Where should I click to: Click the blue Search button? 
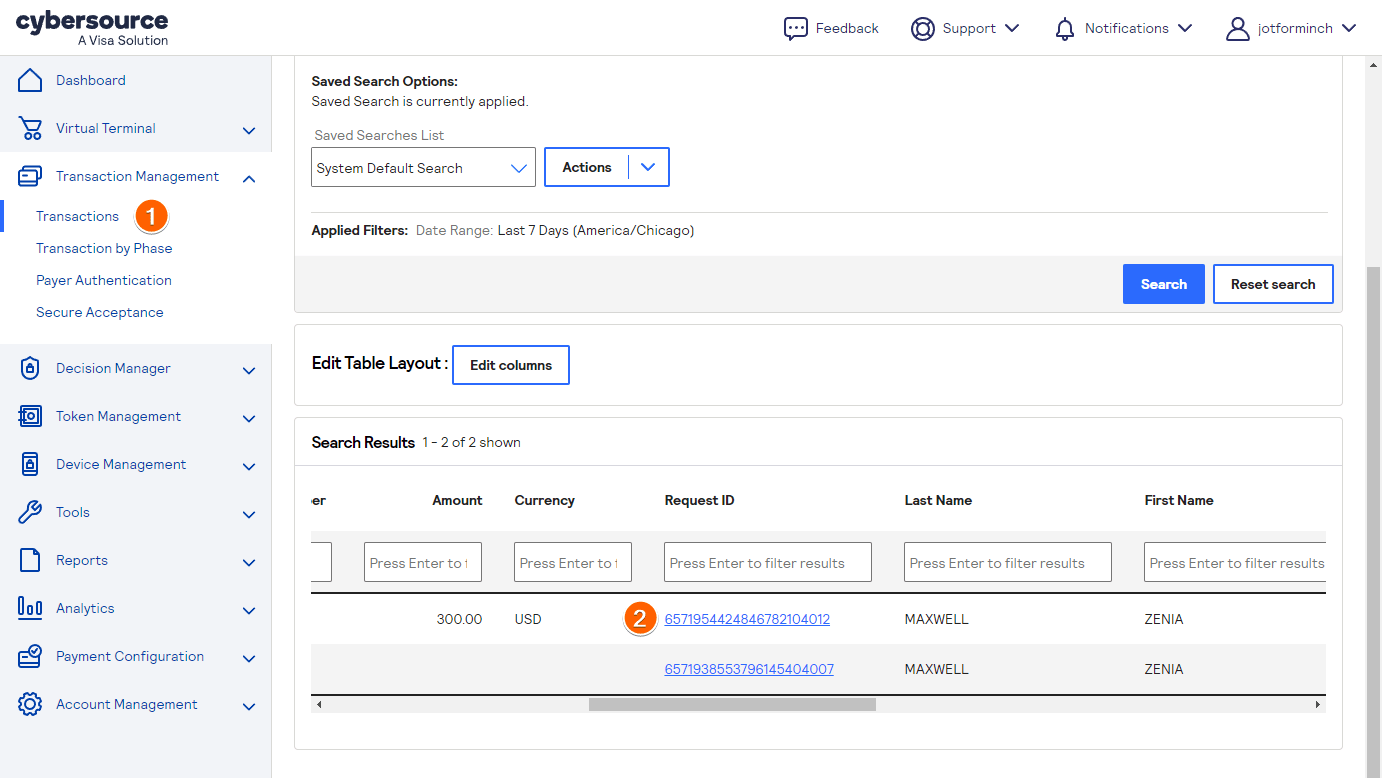[x=1163, y=284]
